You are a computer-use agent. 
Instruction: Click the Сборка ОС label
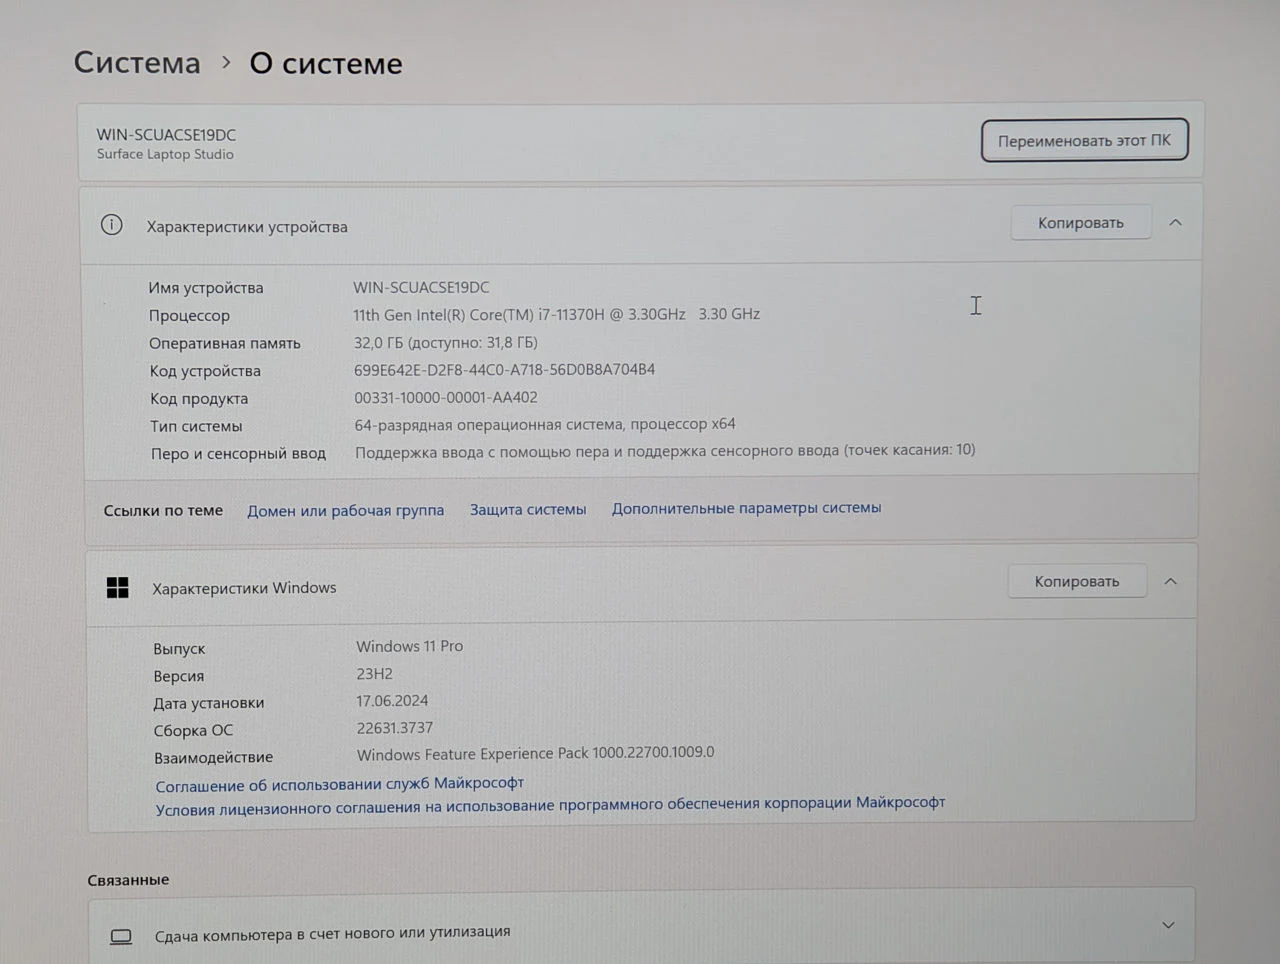(x=193, y=730)
